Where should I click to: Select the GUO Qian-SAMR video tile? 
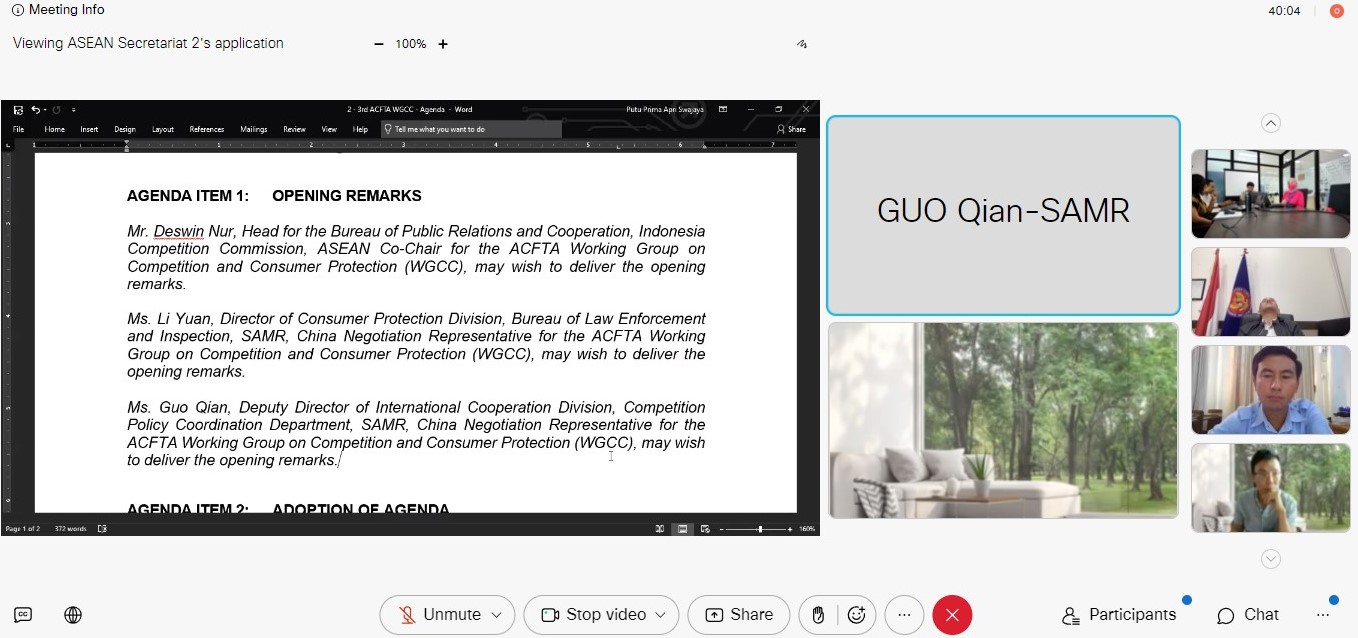[1003, 215]
